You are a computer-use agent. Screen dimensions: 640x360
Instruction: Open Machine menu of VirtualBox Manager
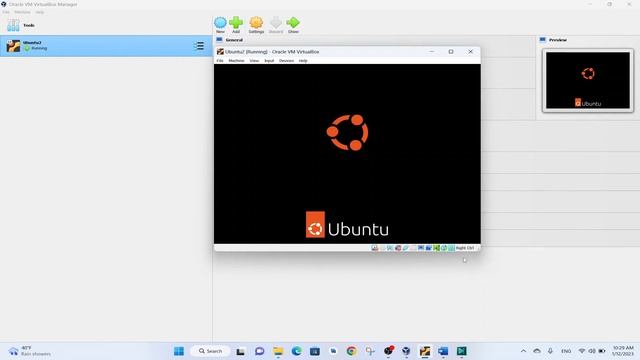22,12
